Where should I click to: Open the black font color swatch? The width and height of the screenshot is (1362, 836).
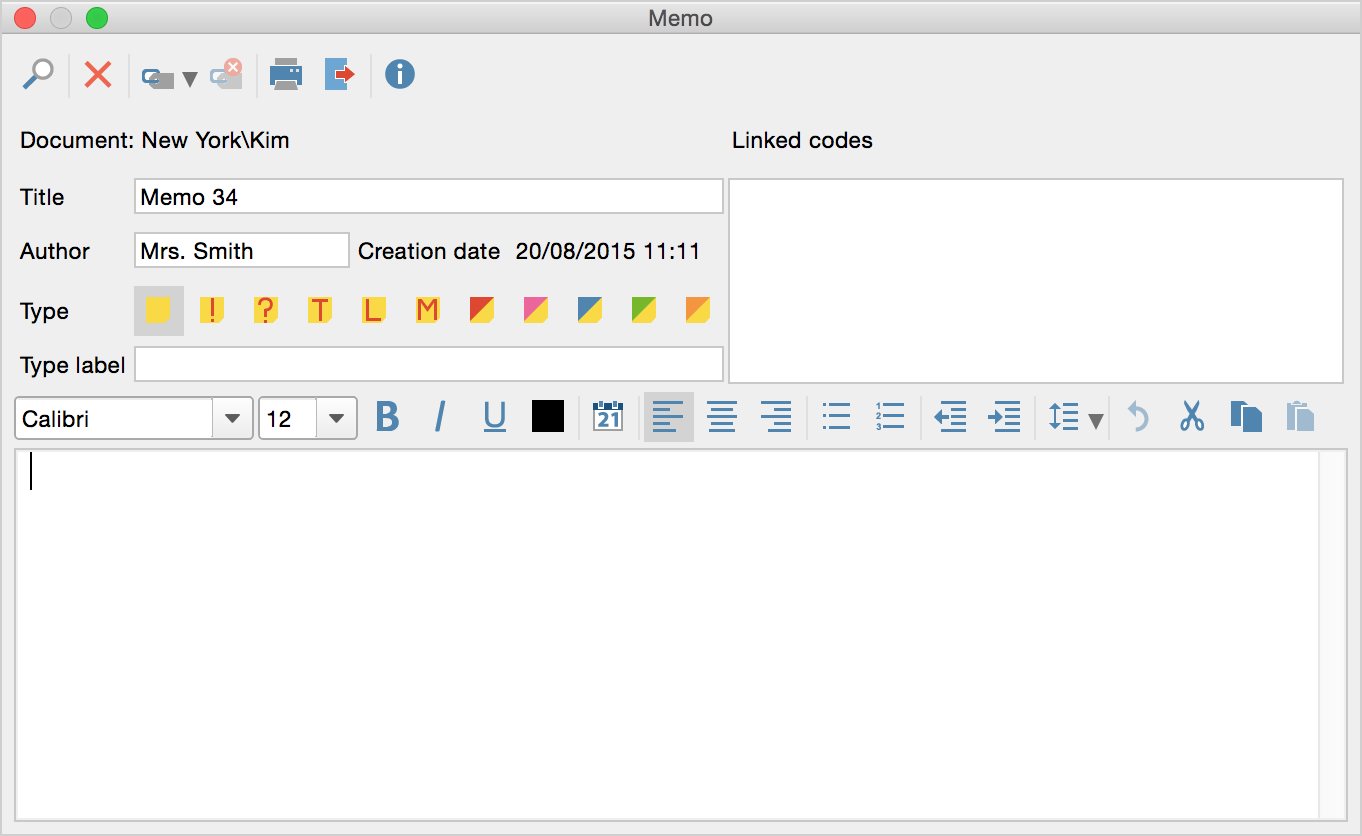(547, 416)
